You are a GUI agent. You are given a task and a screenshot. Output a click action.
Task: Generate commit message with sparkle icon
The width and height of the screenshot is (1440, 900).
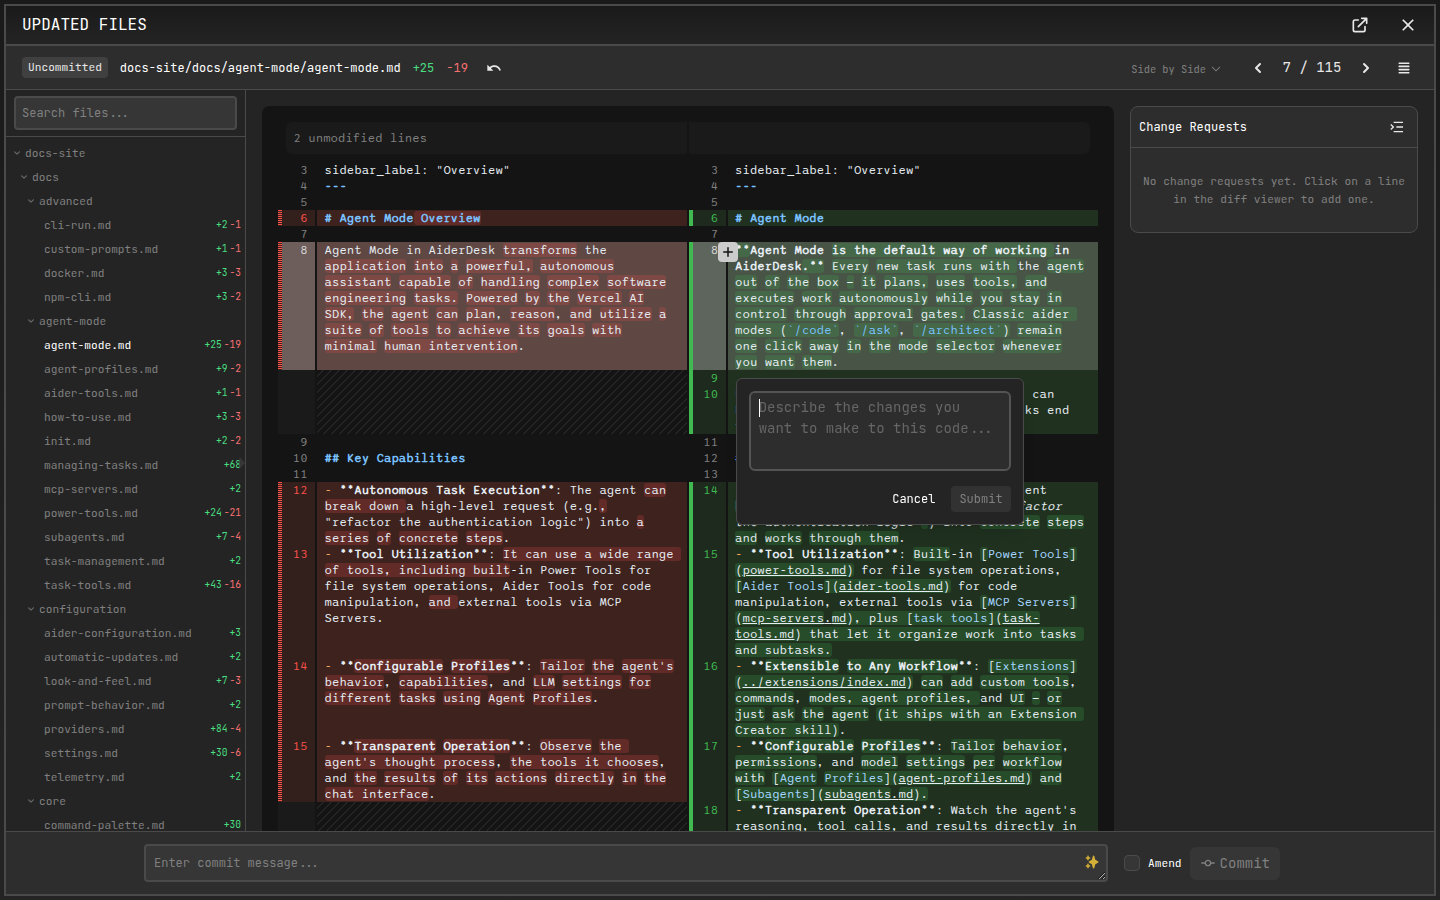[1091, 862]
